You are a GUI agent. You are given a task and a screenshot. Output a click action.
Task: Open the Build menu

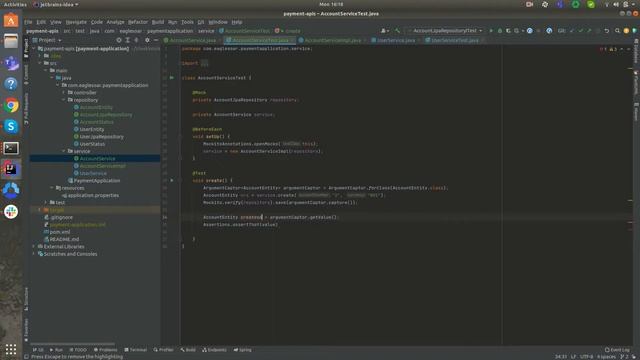[158, 22]
